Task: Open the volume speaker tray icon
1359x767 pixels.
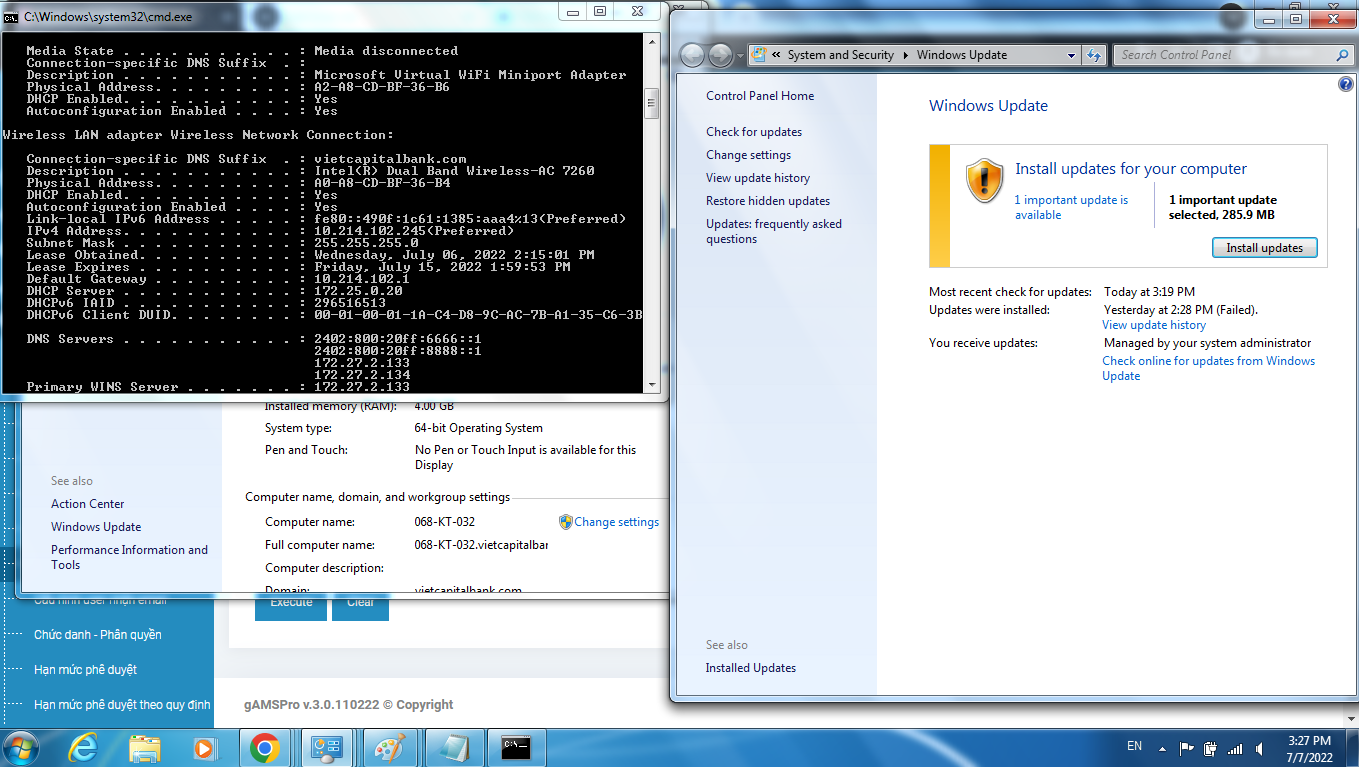Action: click(x=1259, y=747)
